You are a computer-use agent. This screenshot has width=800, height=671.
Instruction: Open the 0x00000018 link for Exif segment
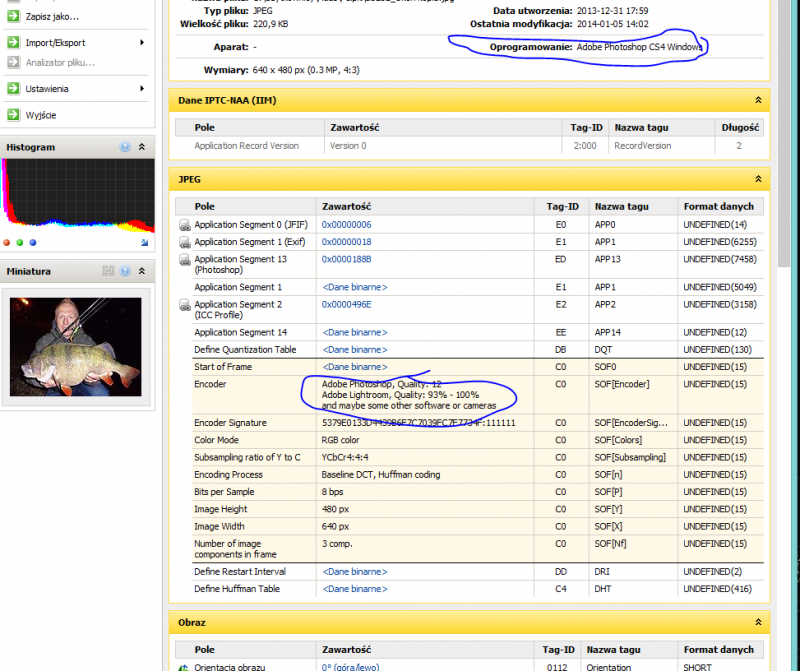pos(346,242)
